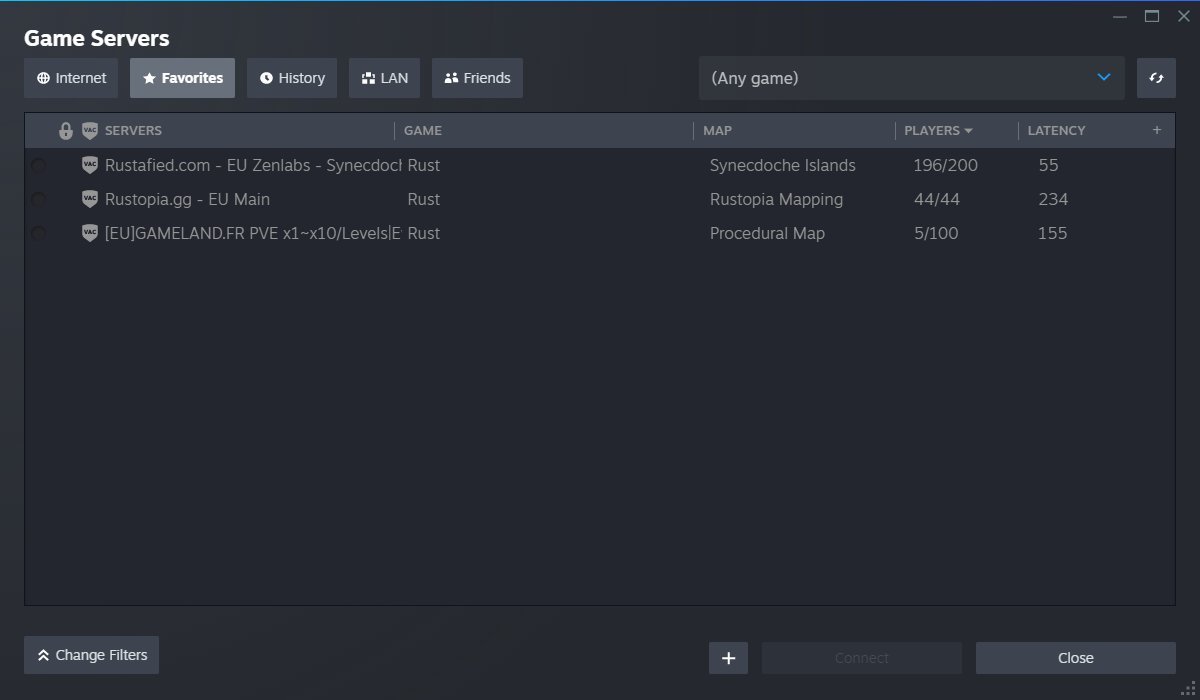Click the latency value 155
The height and width of the screenshot is (700, 1200).
[1052, 233]
